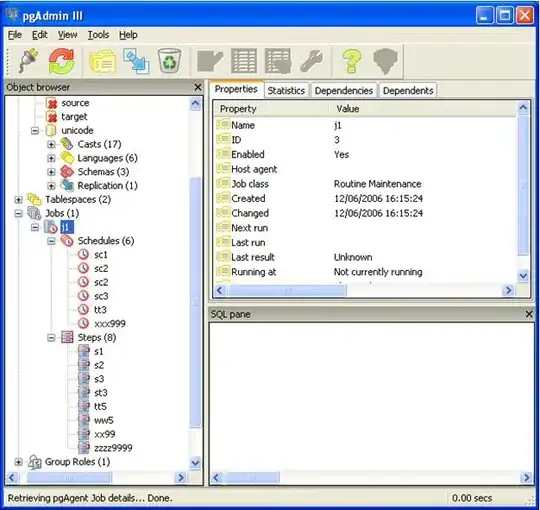Screen dimensions: 540x510
Task: Open the Tools menu
Action: 98,35
